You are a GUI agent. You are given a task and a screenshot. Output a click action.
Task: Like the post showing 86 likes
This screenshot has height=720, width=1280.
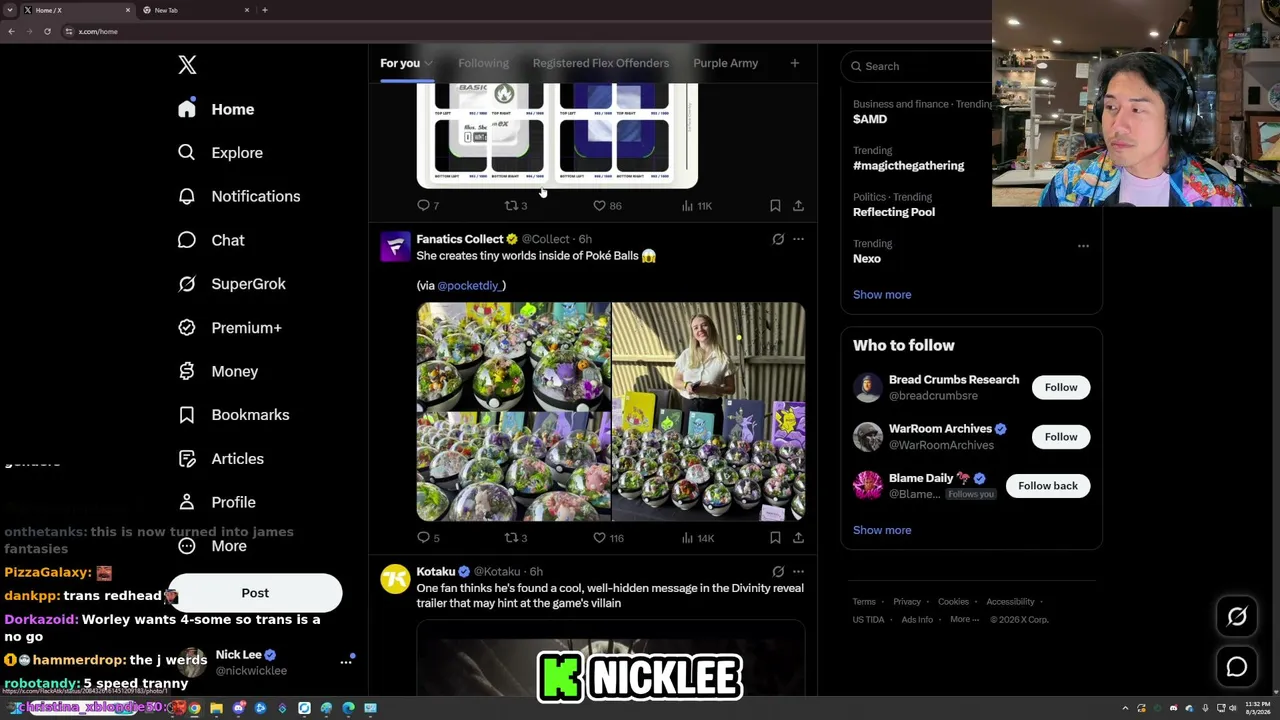pos(607,206)
